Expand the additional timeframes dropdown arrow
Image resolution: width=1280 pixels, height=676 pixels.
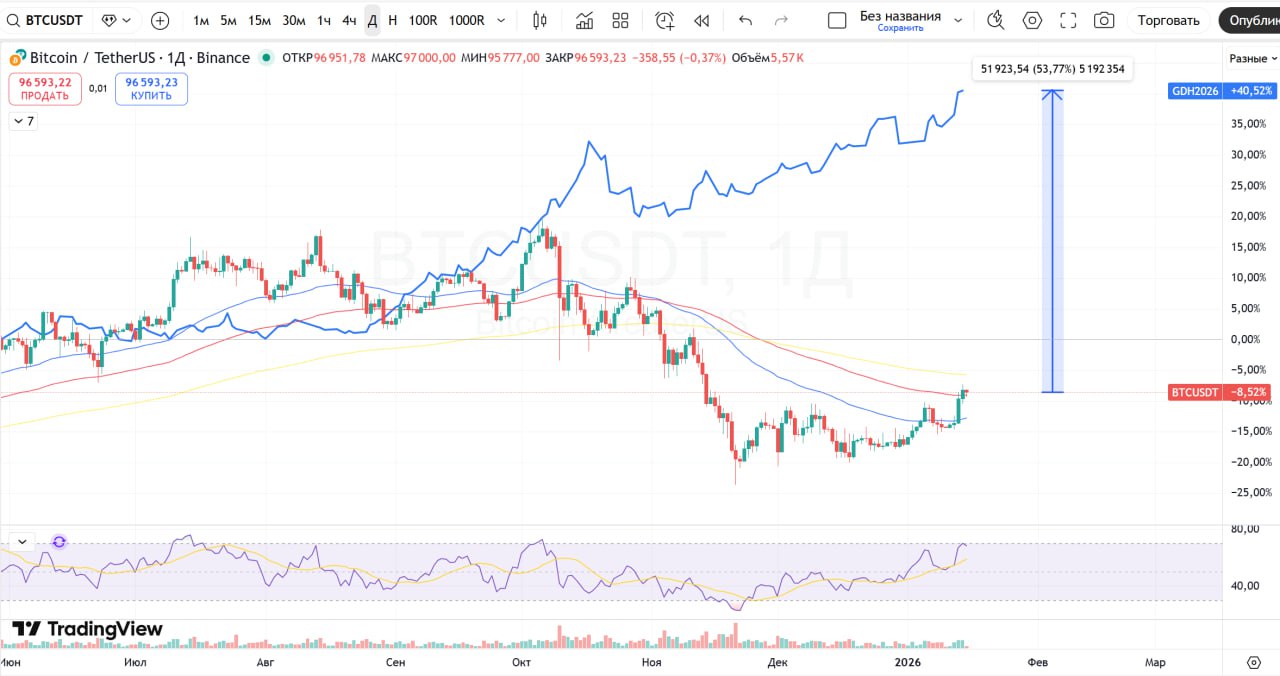tap(501, 20)
